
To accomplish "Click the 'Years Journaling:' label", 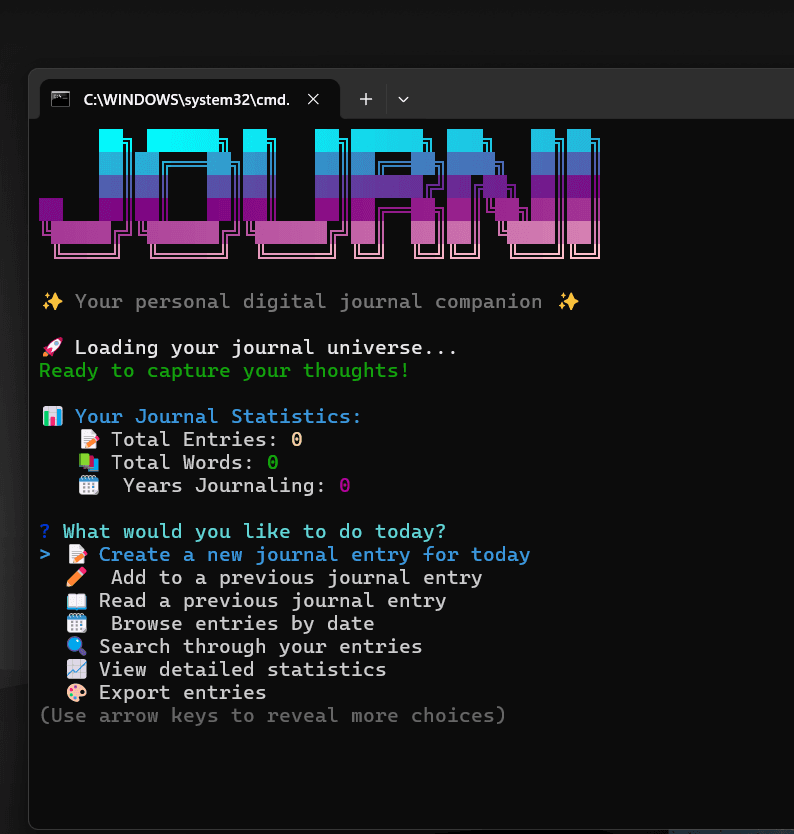I will (224, 485).
